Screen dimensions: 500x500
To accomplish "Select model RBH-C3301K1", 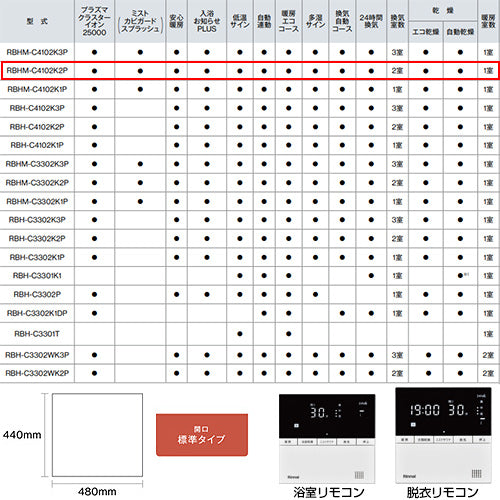I will [x=37, y=276].
